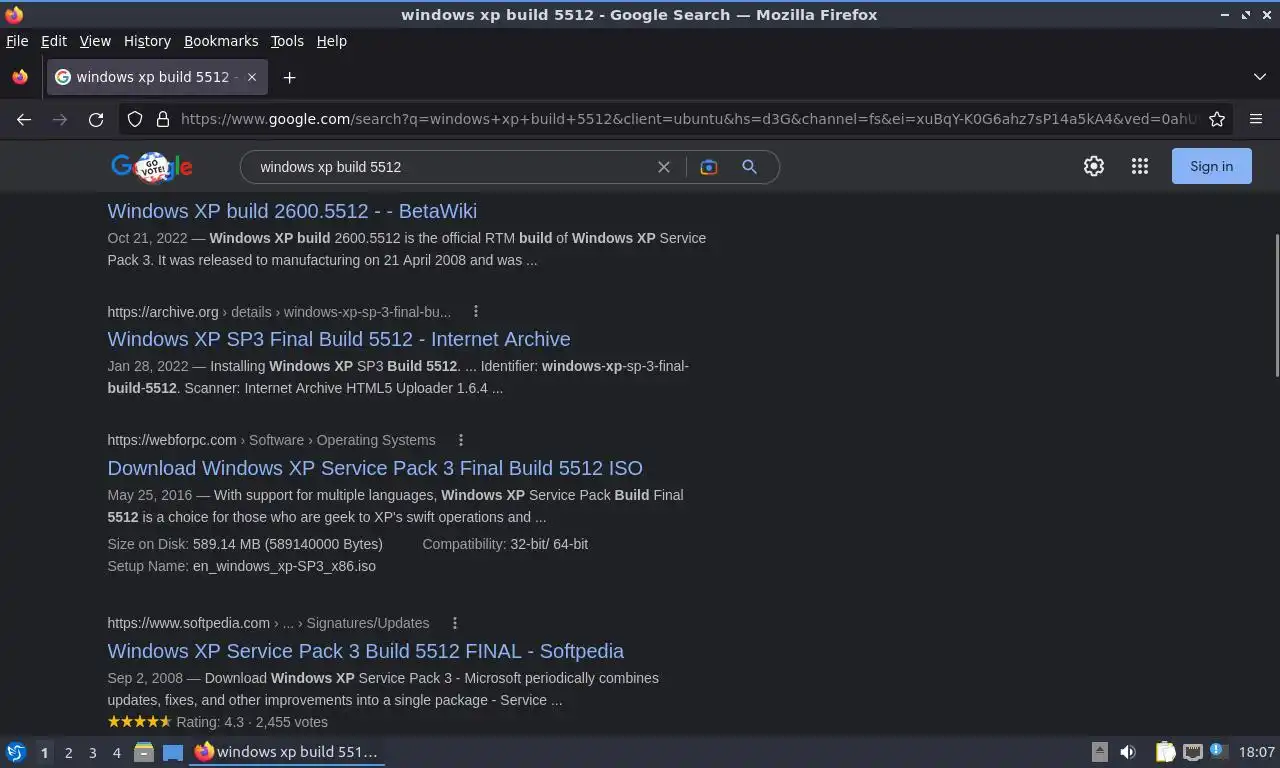Viewport: 1280px width, 768px height.
Task: Open the Softpedia Service Pack 3 result
Action: [366, 651]
